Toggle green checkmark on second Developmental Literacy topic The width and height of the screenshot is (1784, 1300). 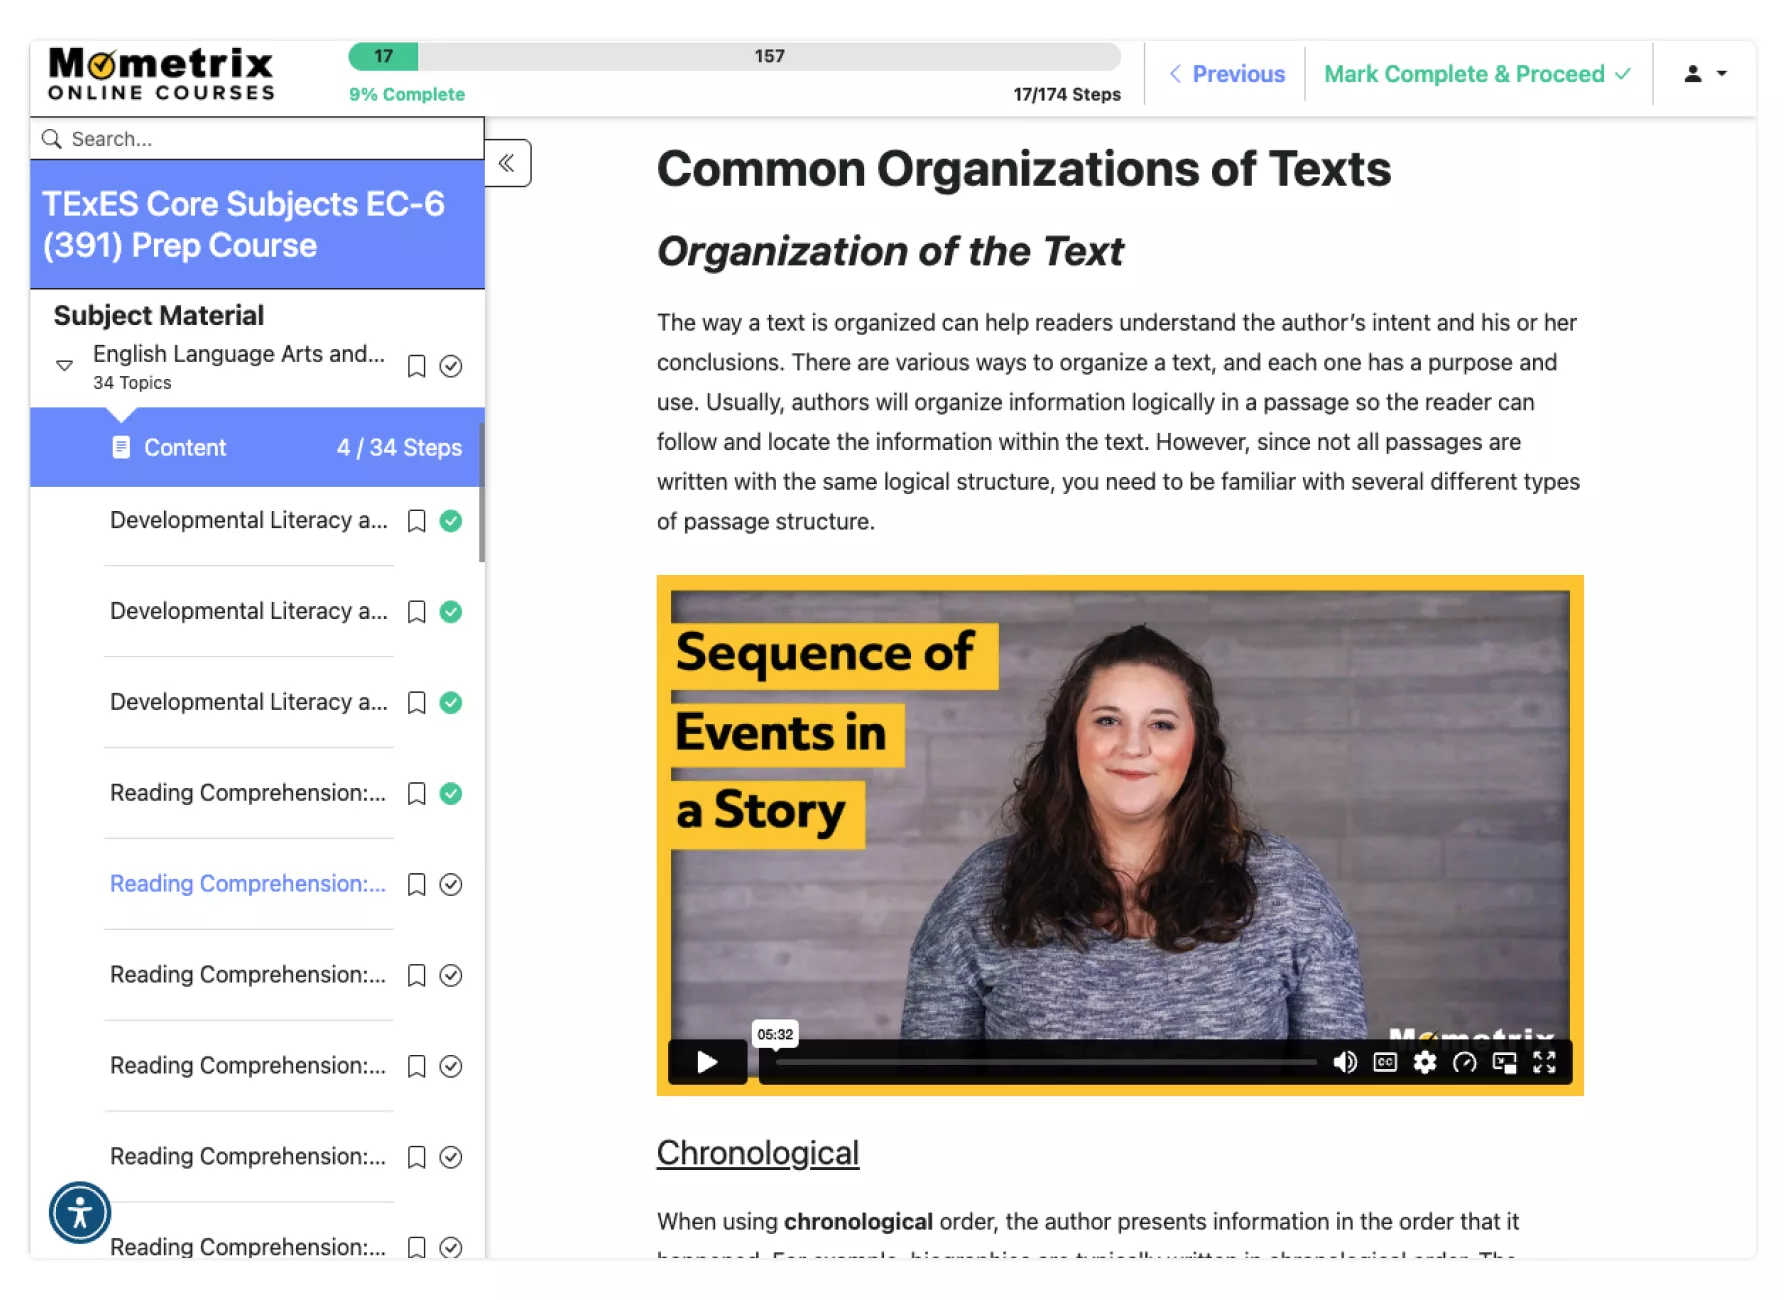click(x=451, y=612)
